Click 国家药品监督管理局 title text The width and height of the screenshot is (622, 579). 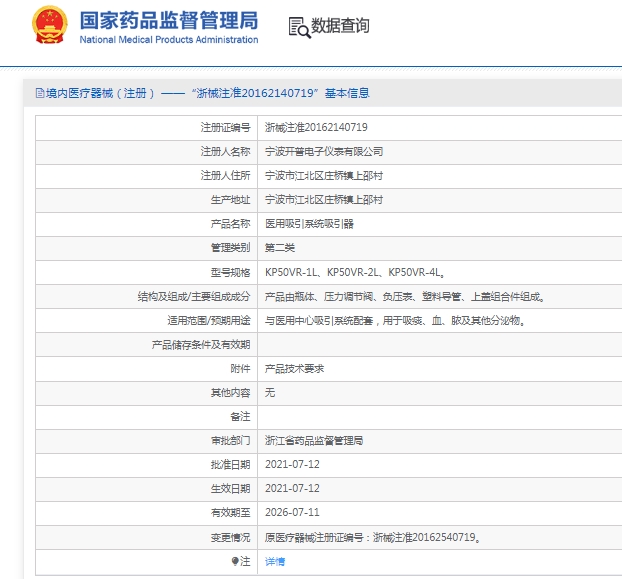pyautogui.click(x=169, y=20)
